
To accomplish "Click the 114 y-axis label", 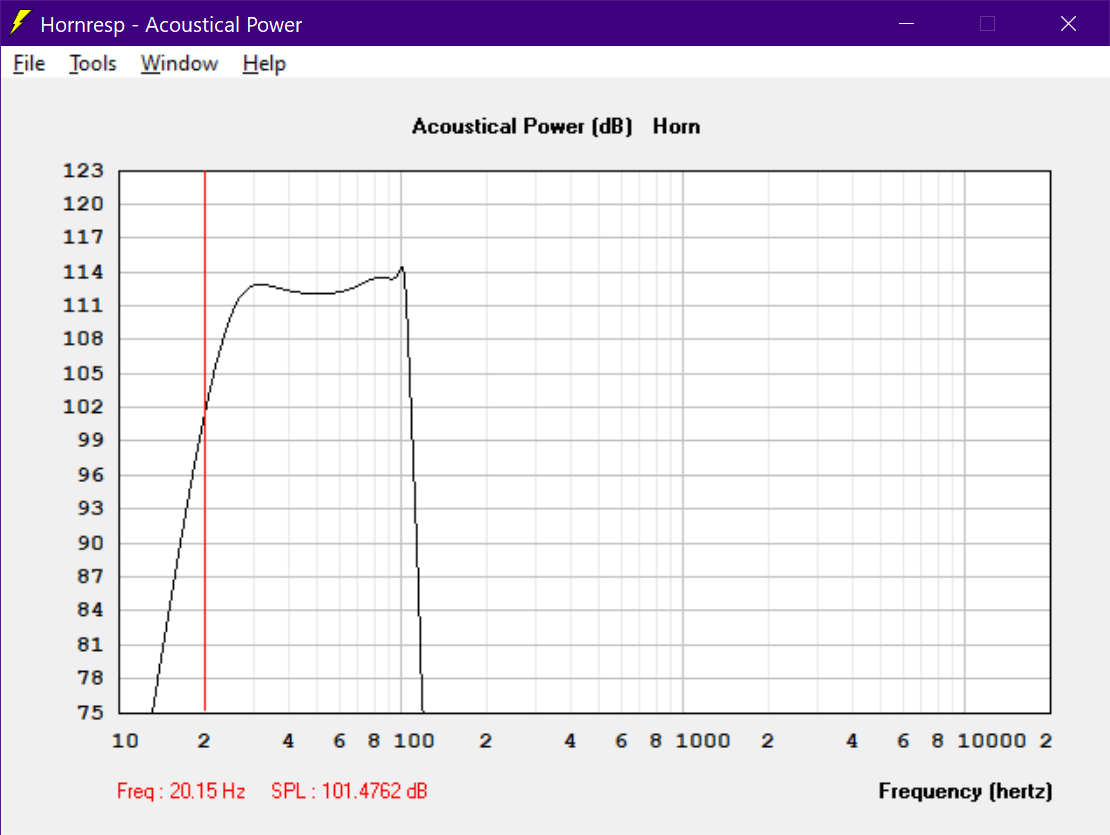I will click(x=84, y=272).
